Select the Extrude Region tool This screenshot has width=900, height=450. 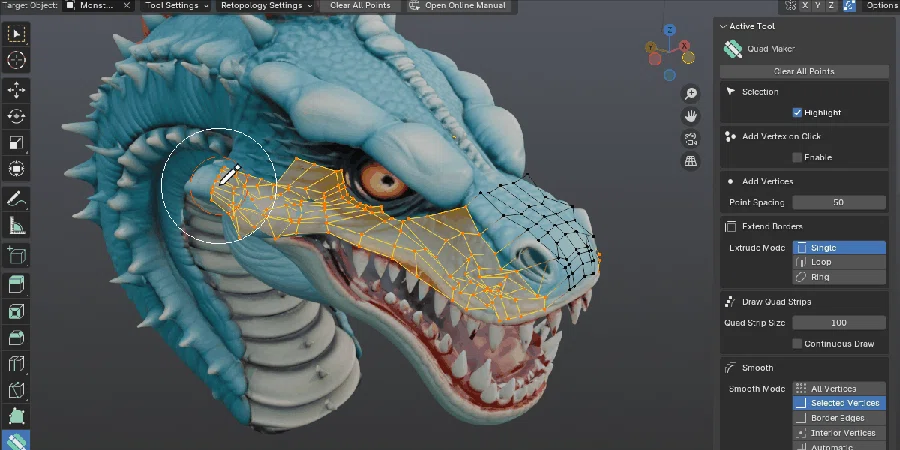pyautogui.click(x=16, y=285)
